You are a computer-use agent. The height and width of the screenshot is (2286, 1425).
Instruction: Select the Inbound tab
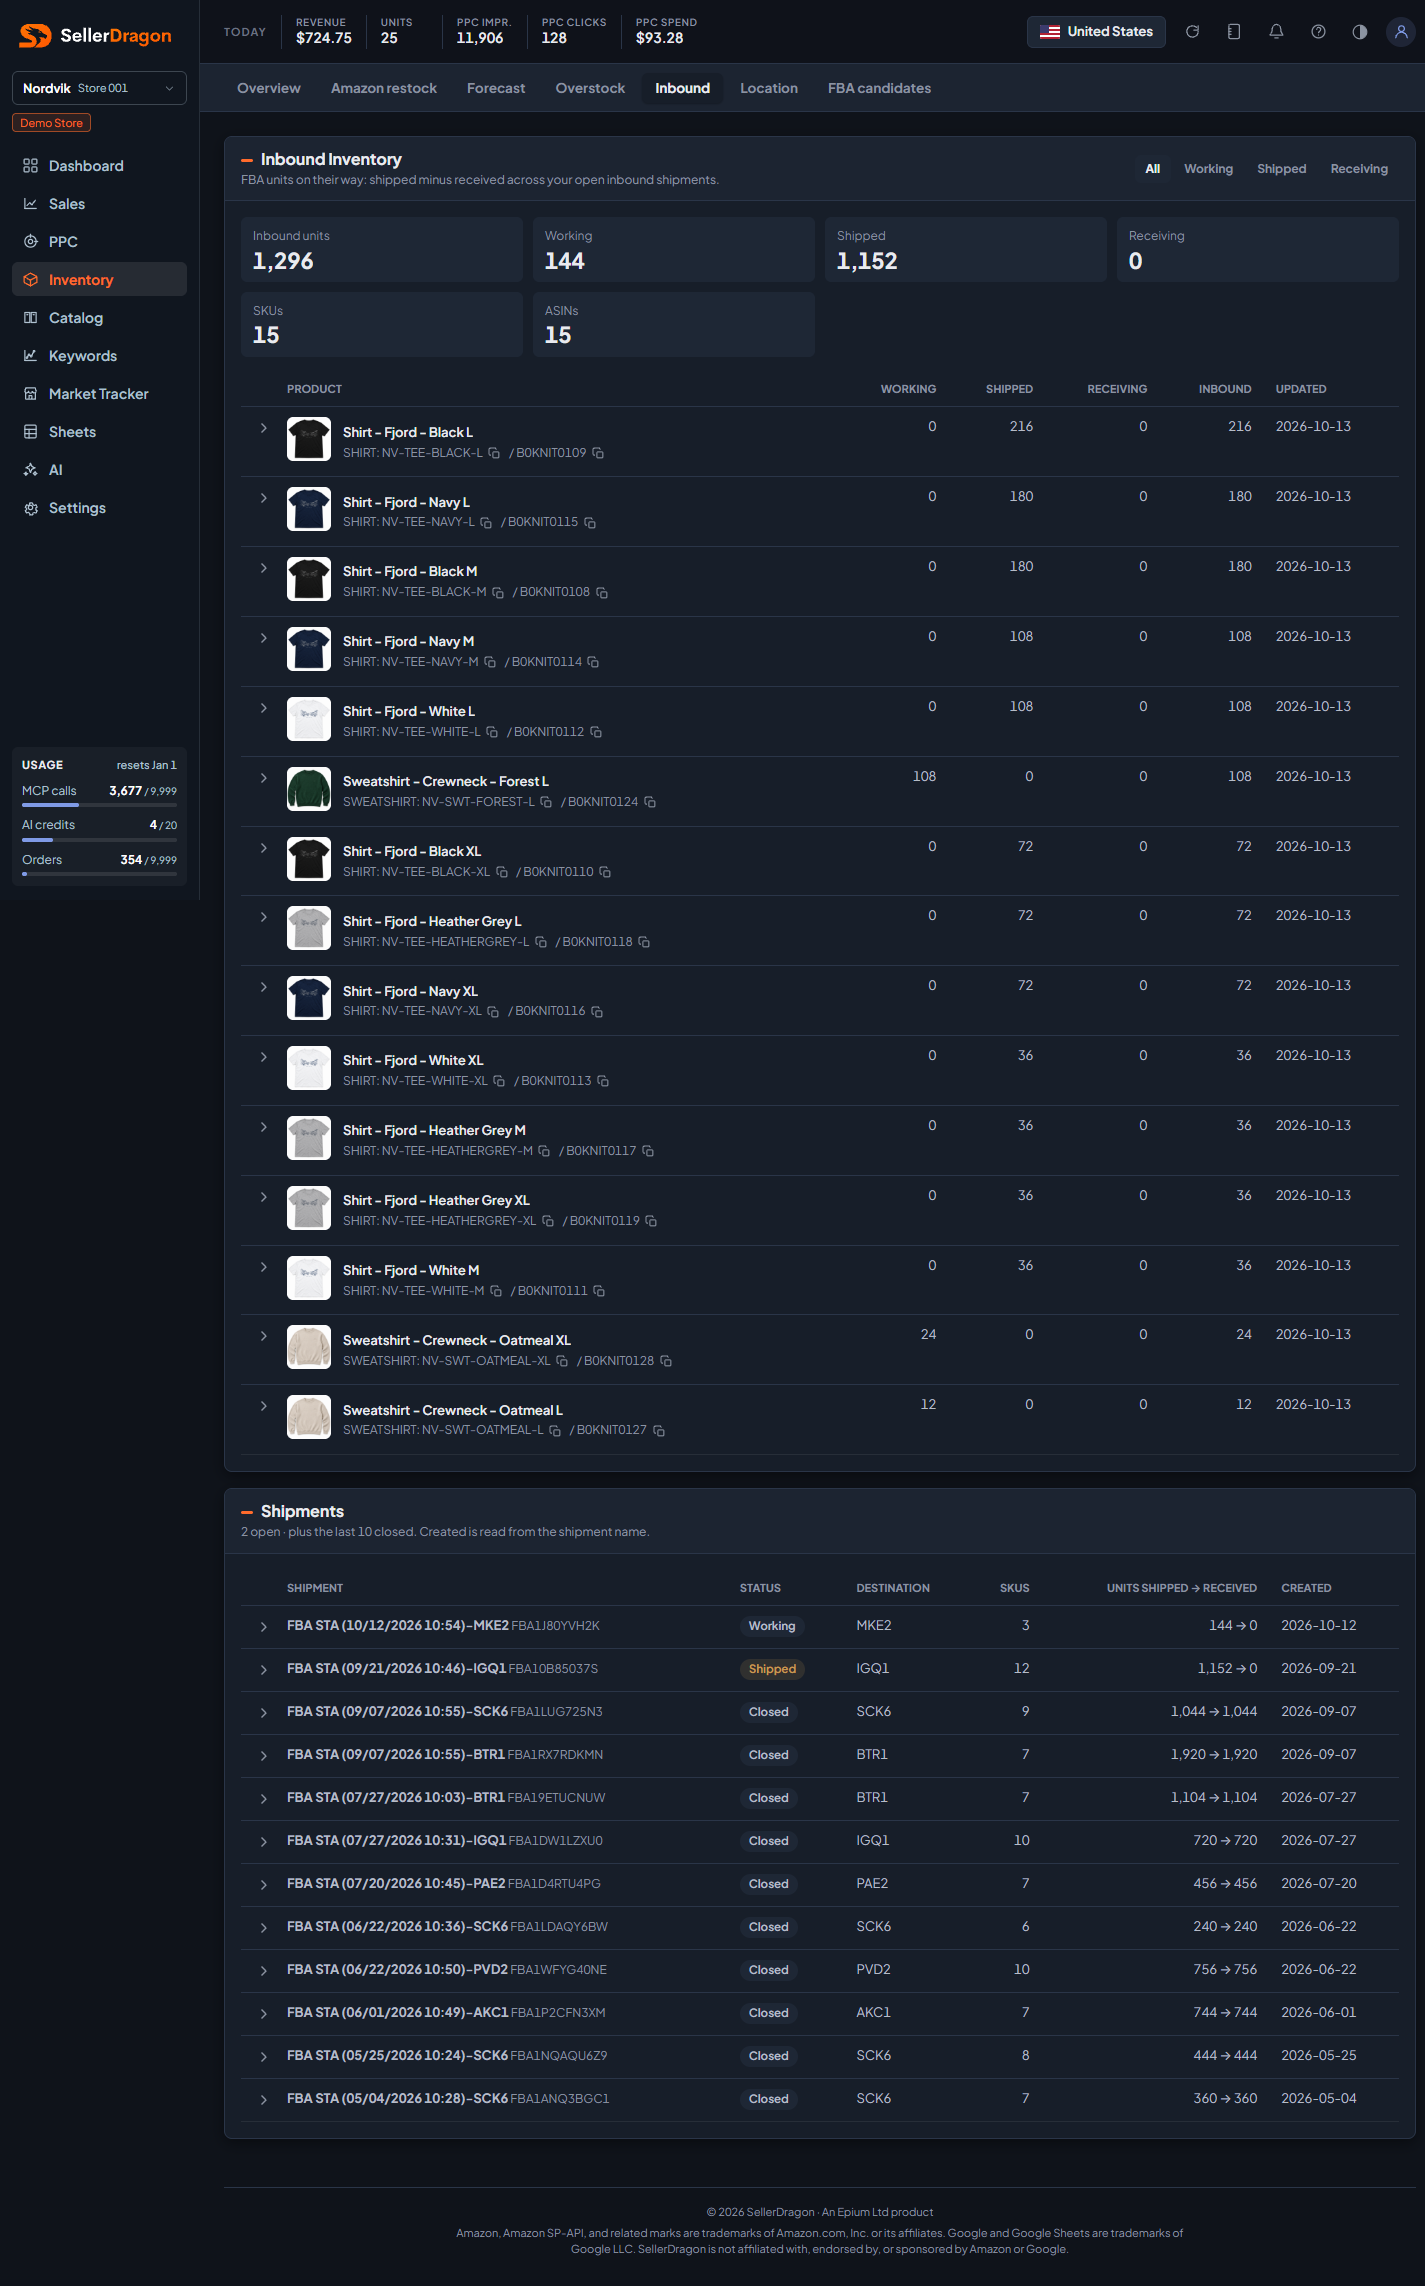coord(683,88)
